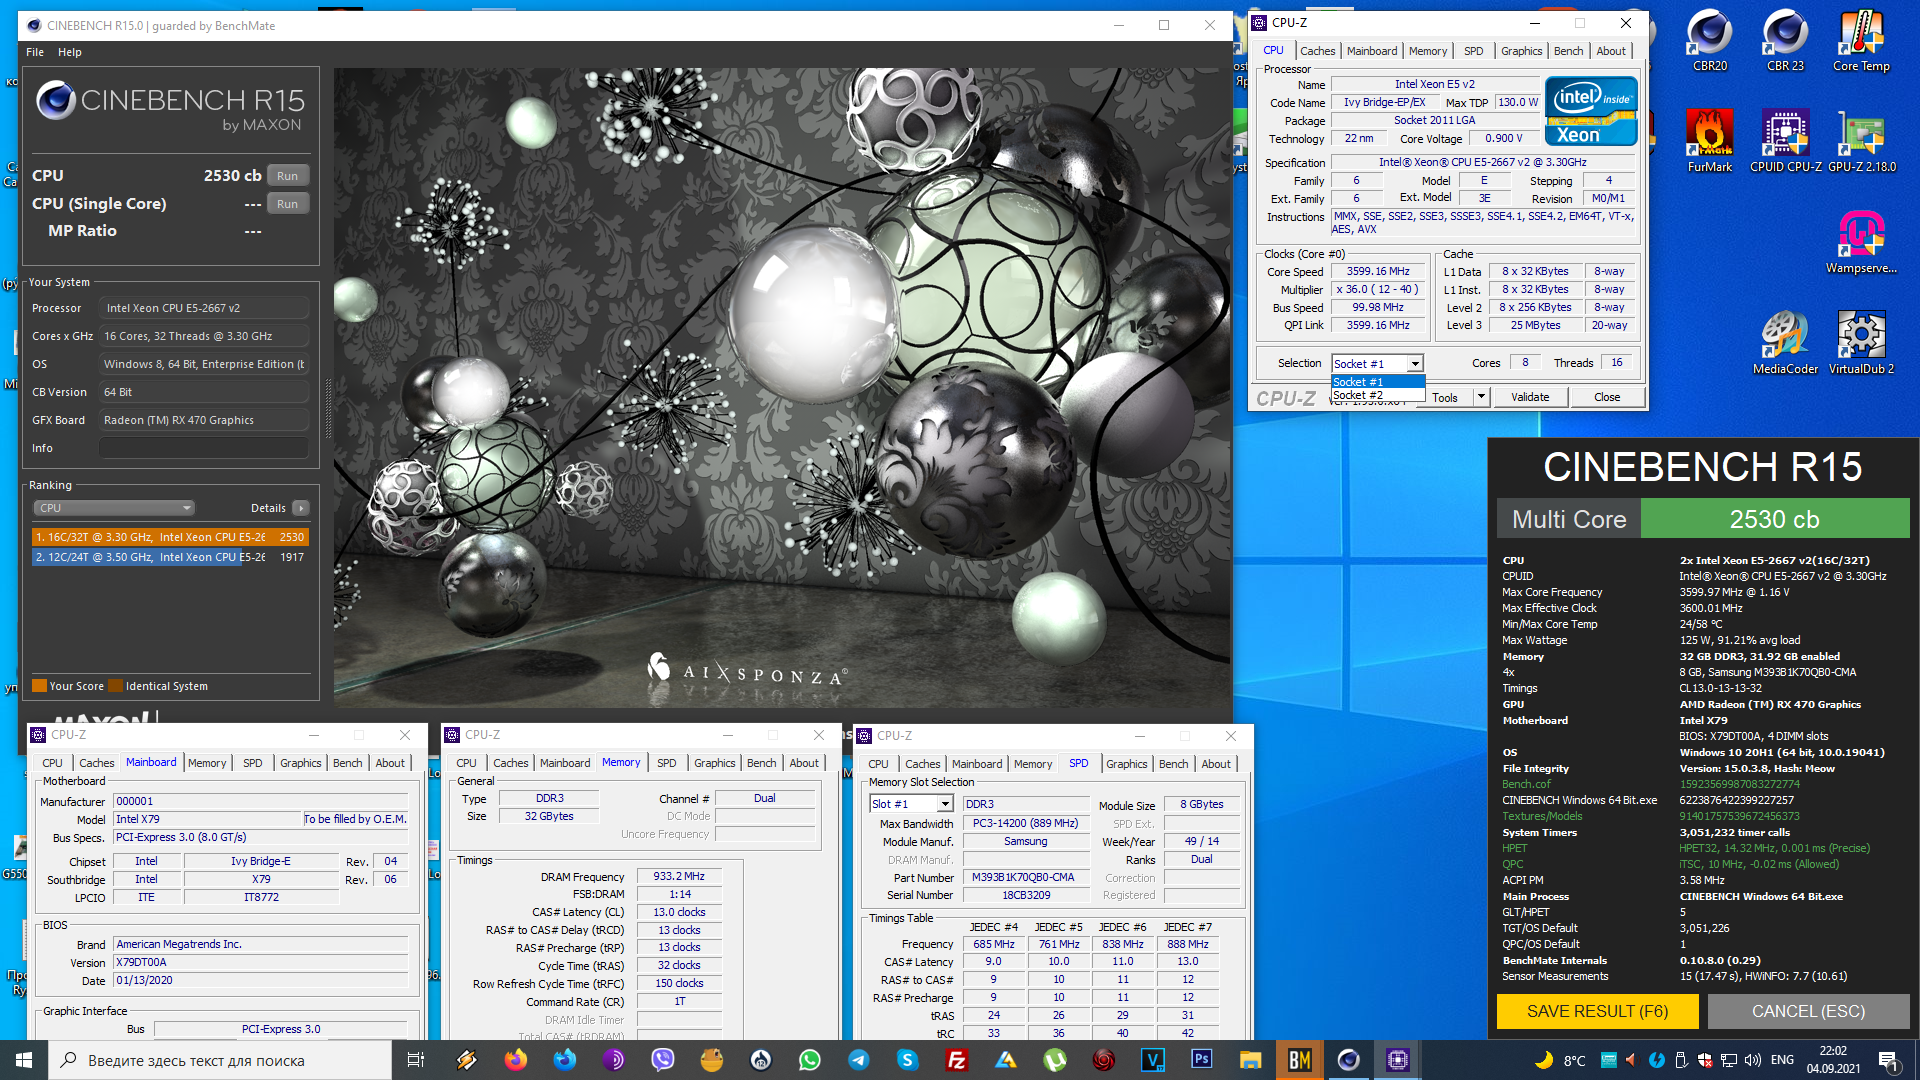
Task: Expand ranking Details arrow button
Action: pyautogui.click(x=300, y=508)
